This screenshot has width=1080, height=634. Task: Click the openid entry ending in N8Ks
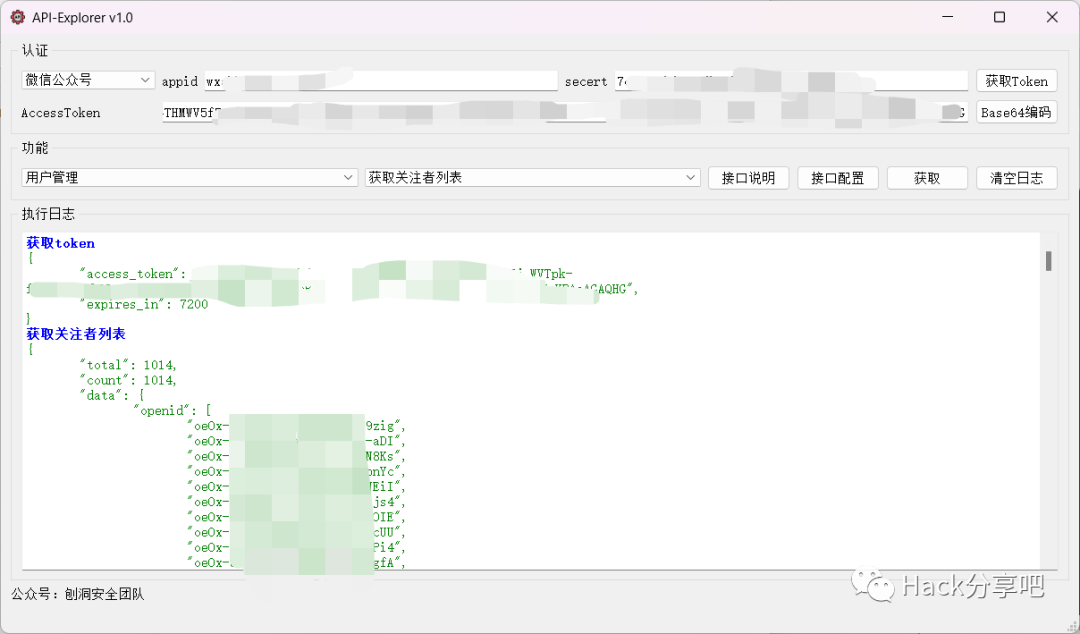[297, 456]
